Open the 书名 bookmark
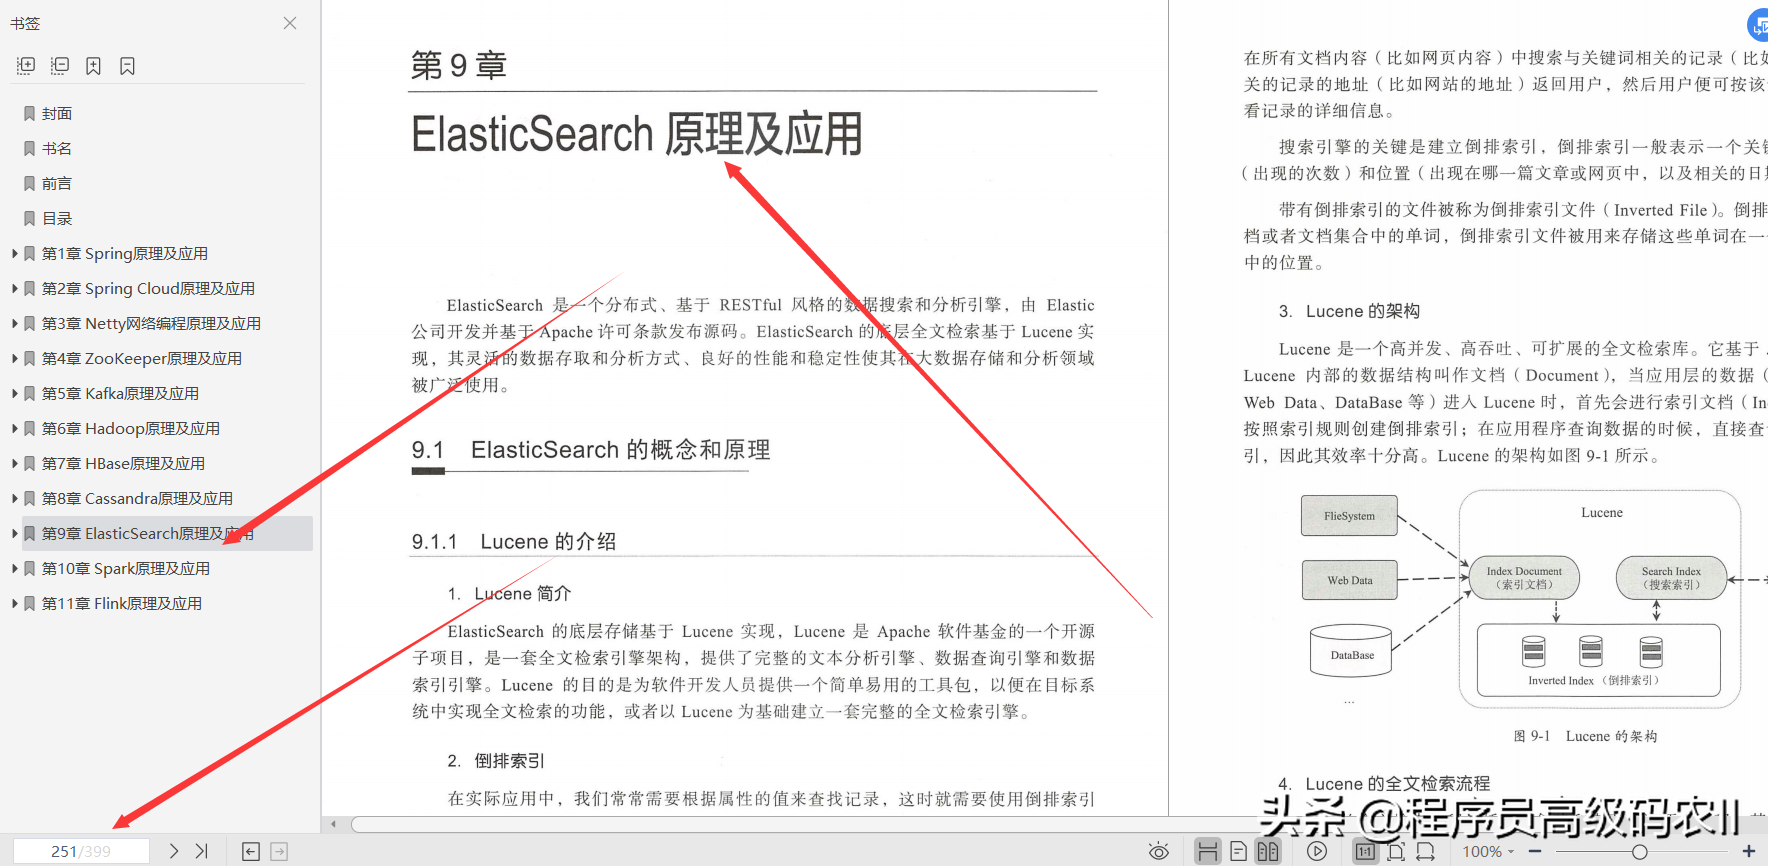The image size is (1768, 866). (57, 149)
